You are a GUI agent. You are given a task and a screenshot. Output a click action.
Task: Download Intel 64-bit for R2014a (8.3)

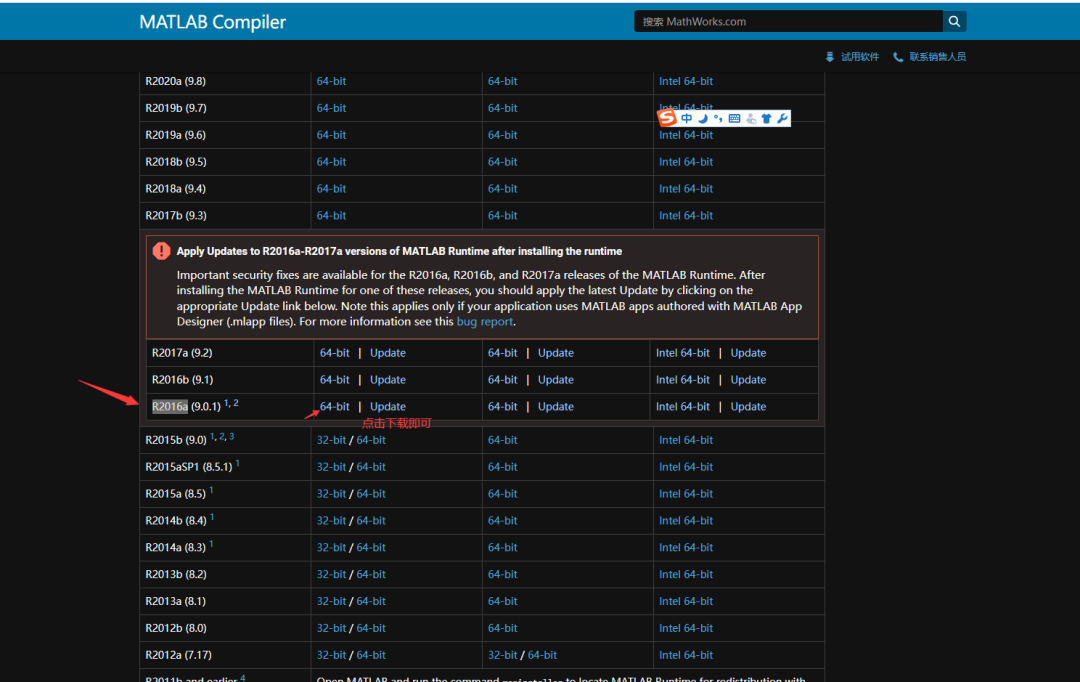(x=685, y=548)
